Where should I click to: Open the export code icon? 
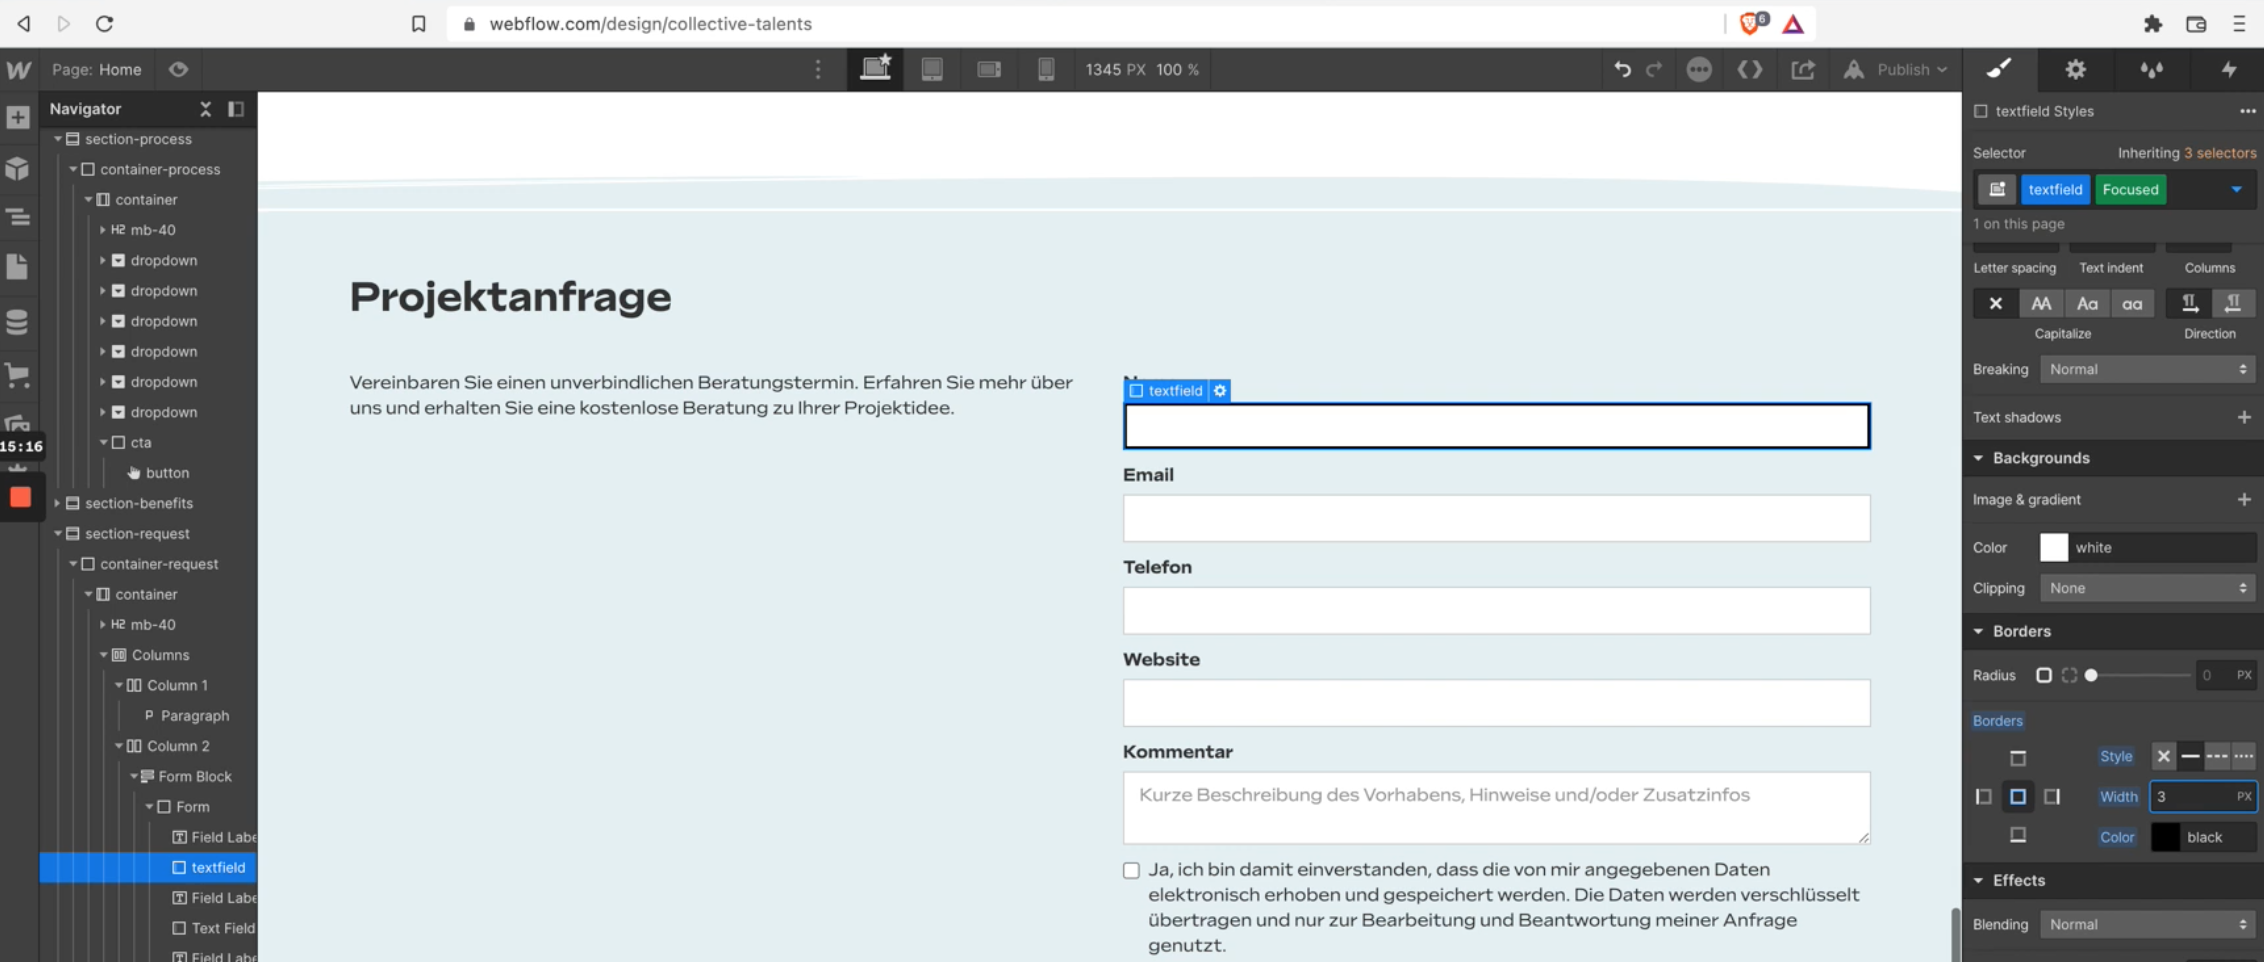coord(1750,69)
